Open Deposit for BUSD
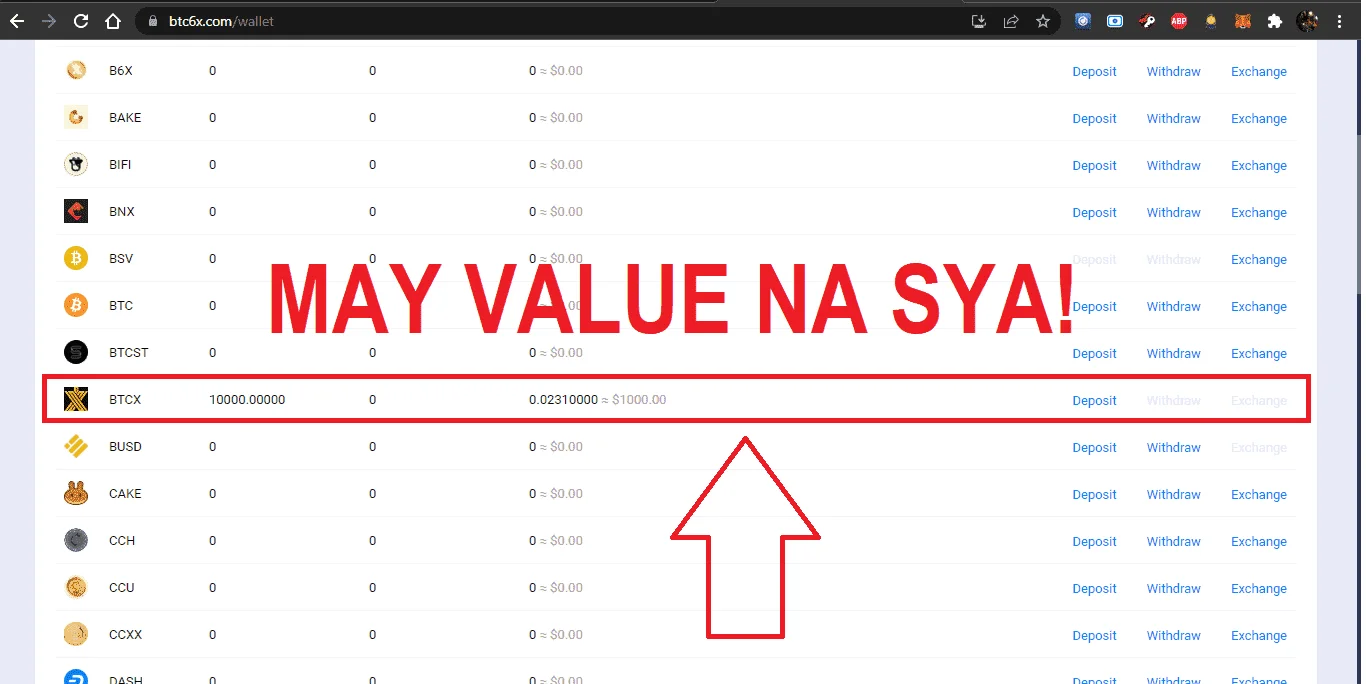 click(1094, 448)
